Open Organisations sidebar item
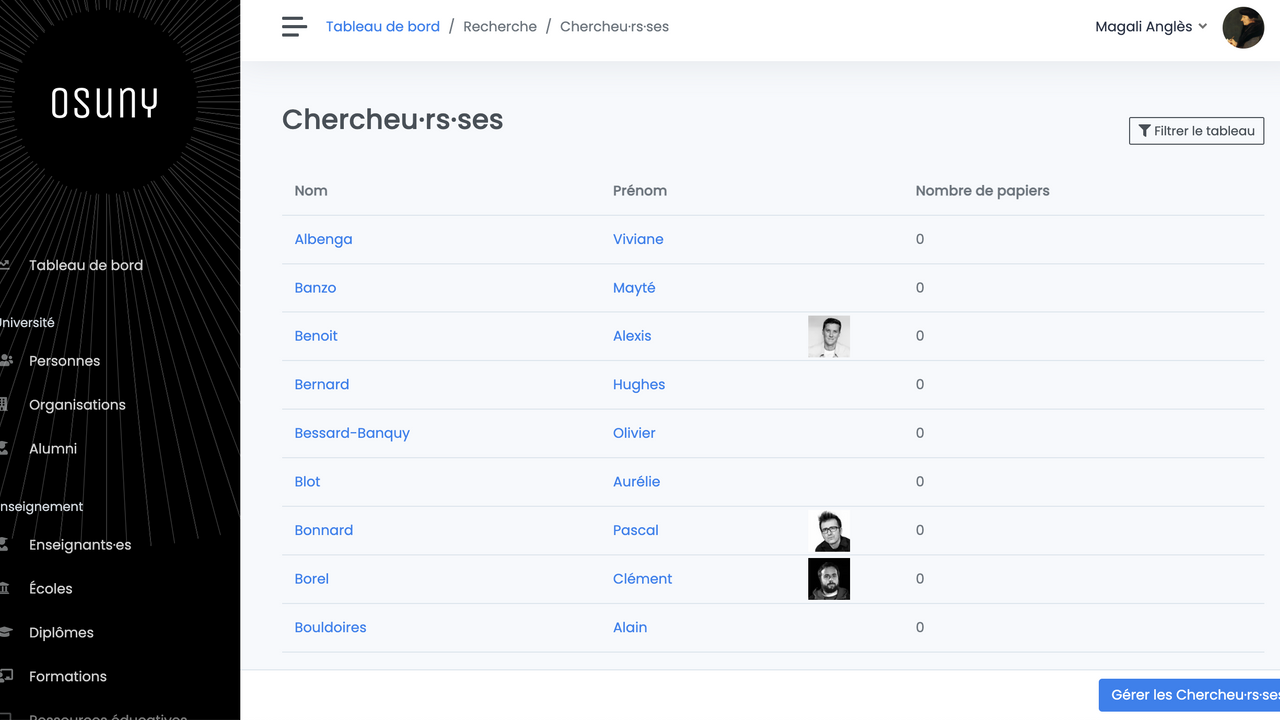This screenshot has height=720, width=1280. [77, 405]
